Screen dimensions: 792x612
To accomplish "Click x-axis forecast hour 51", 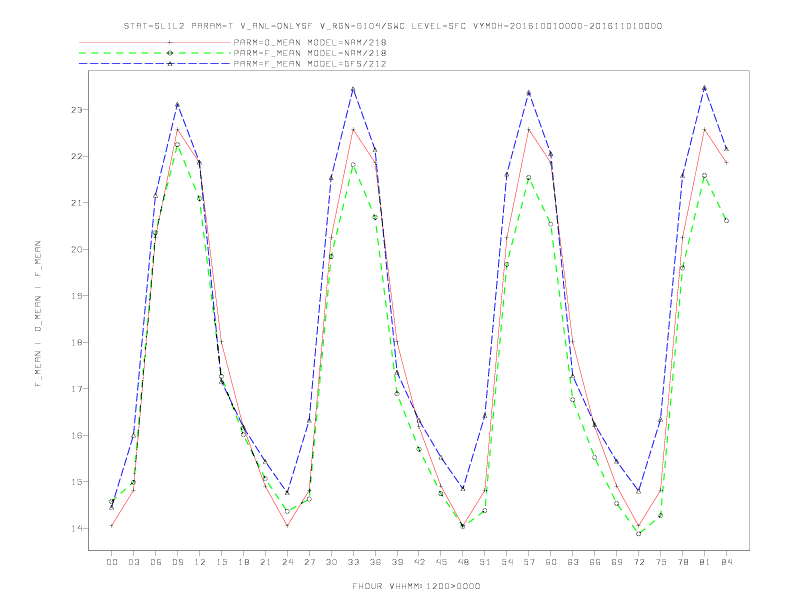I will pos(485,562).
